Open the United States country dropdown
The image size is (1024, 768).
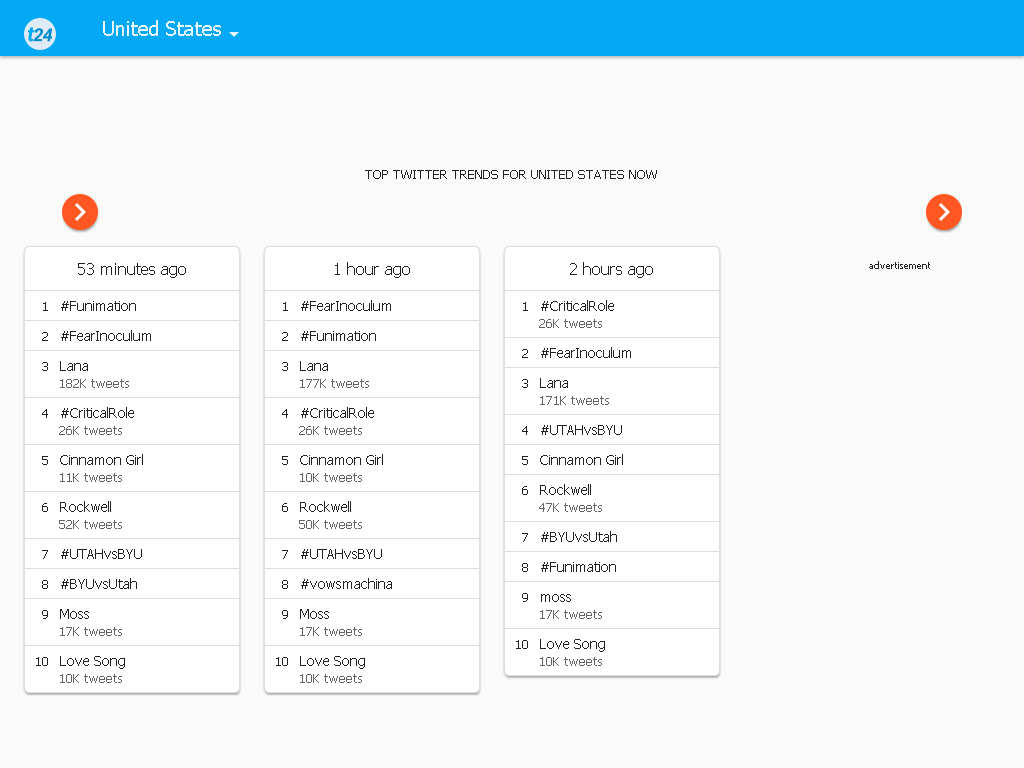point(170,29)
